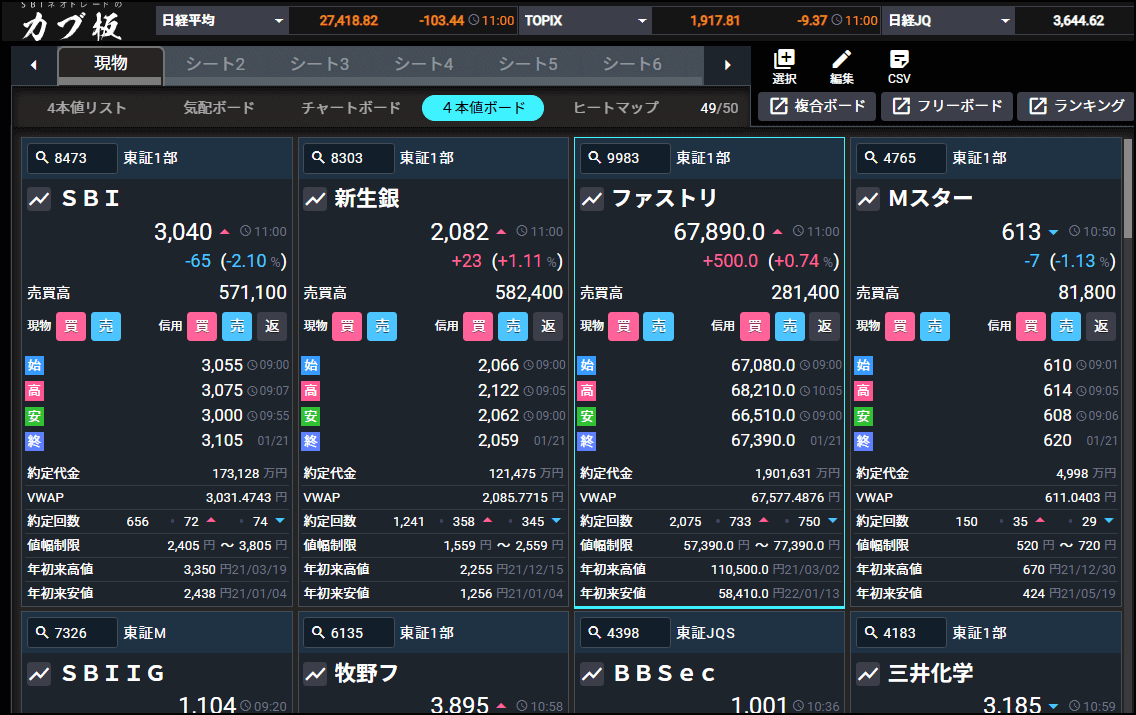This screenshot has width=1136, height=715.
Task: Click the search icon for code 4183
Action: point(871,632)
